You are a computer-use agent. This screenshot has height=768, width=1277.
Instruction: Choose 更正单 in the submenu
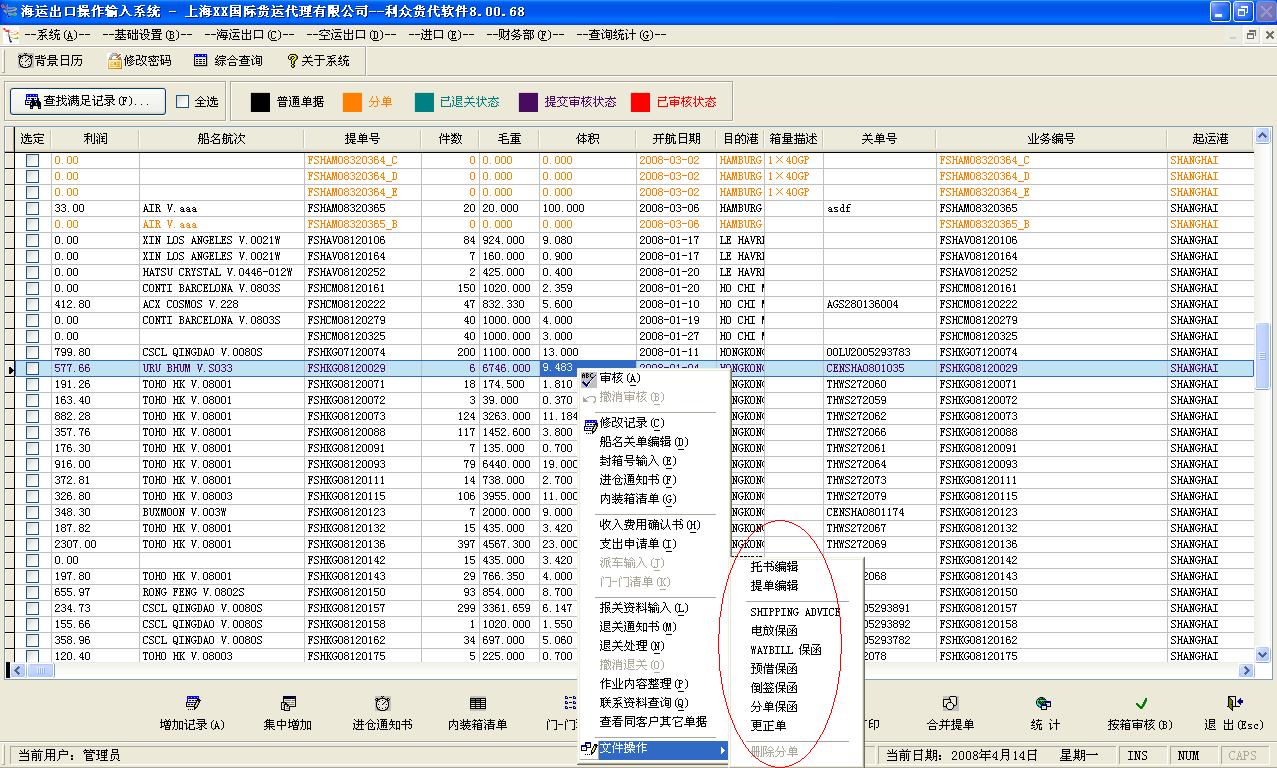(769, 726)
